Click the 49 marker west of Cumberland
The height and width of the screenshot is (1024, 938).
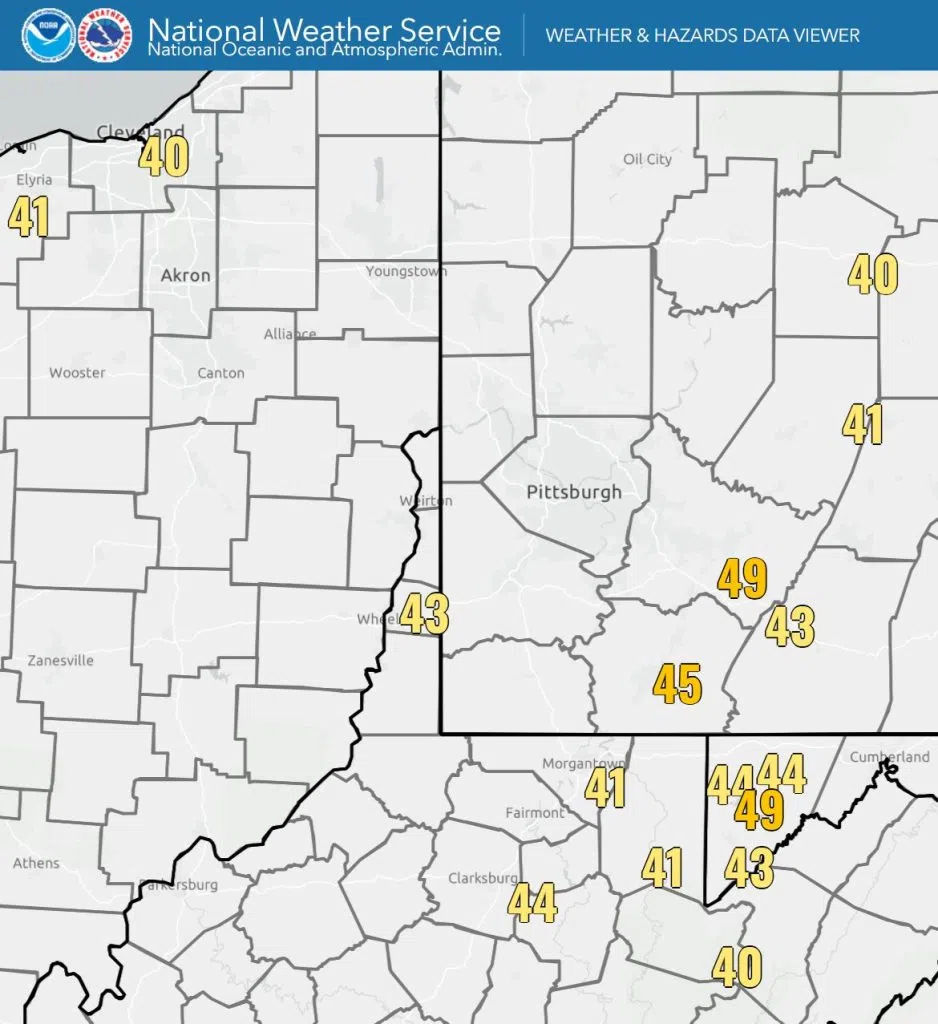point(759,810)
